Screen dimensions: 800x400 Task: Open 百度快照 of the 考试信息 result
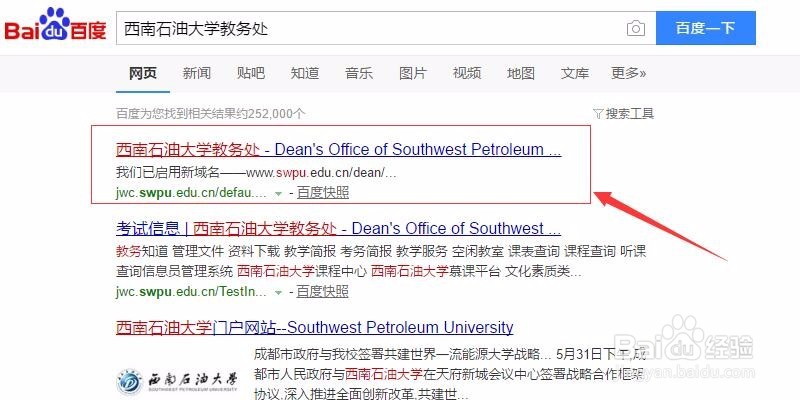[x=322, y=292]
